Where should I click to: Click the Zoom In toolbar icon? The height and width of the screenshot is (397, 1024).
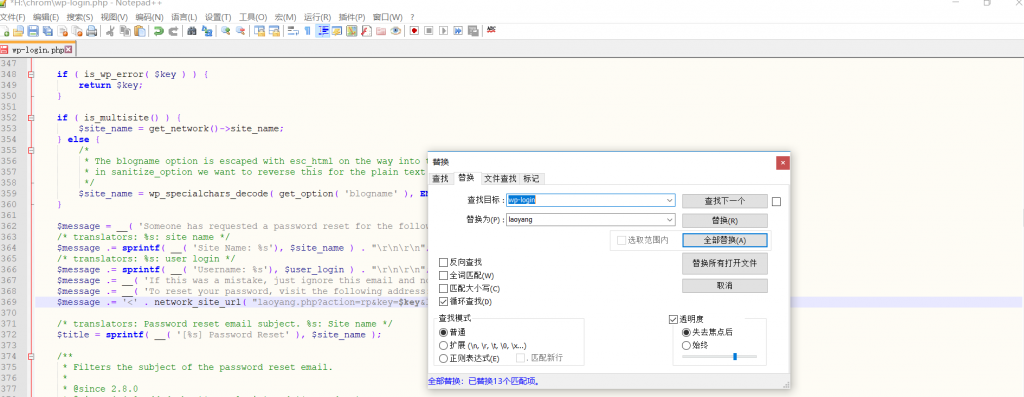[x=226, y=31]
